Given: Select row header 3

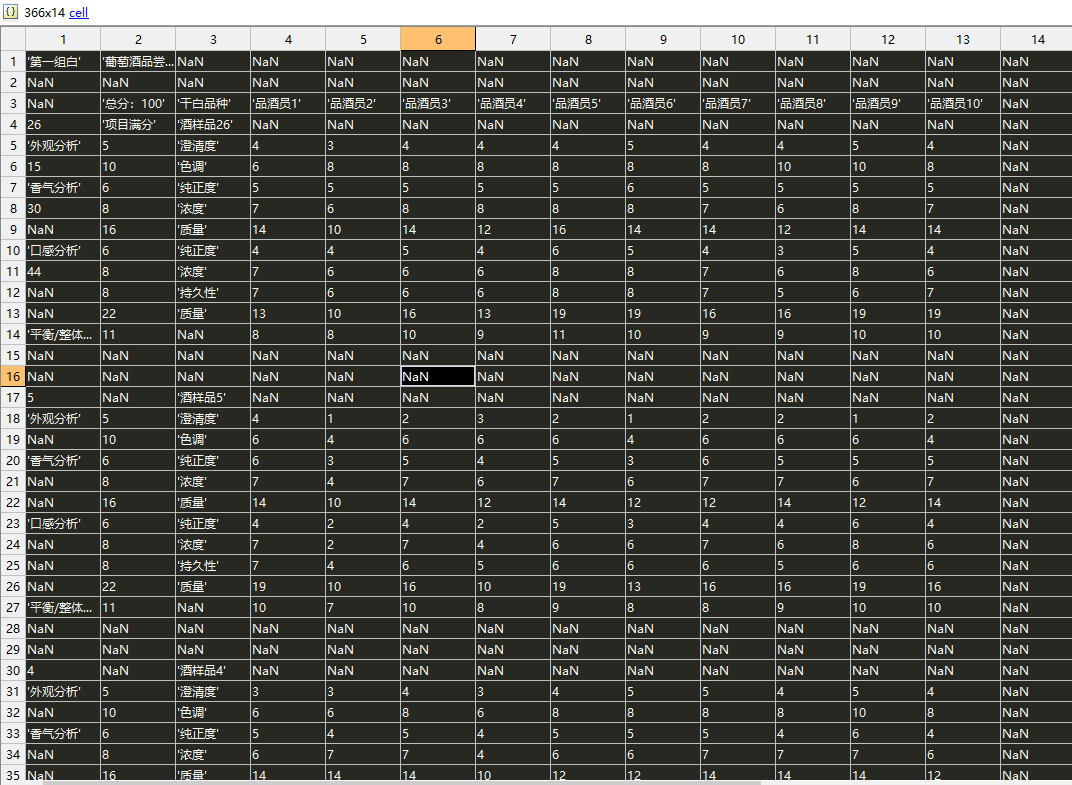Looking at the screenshot, I should pos(13,103).
